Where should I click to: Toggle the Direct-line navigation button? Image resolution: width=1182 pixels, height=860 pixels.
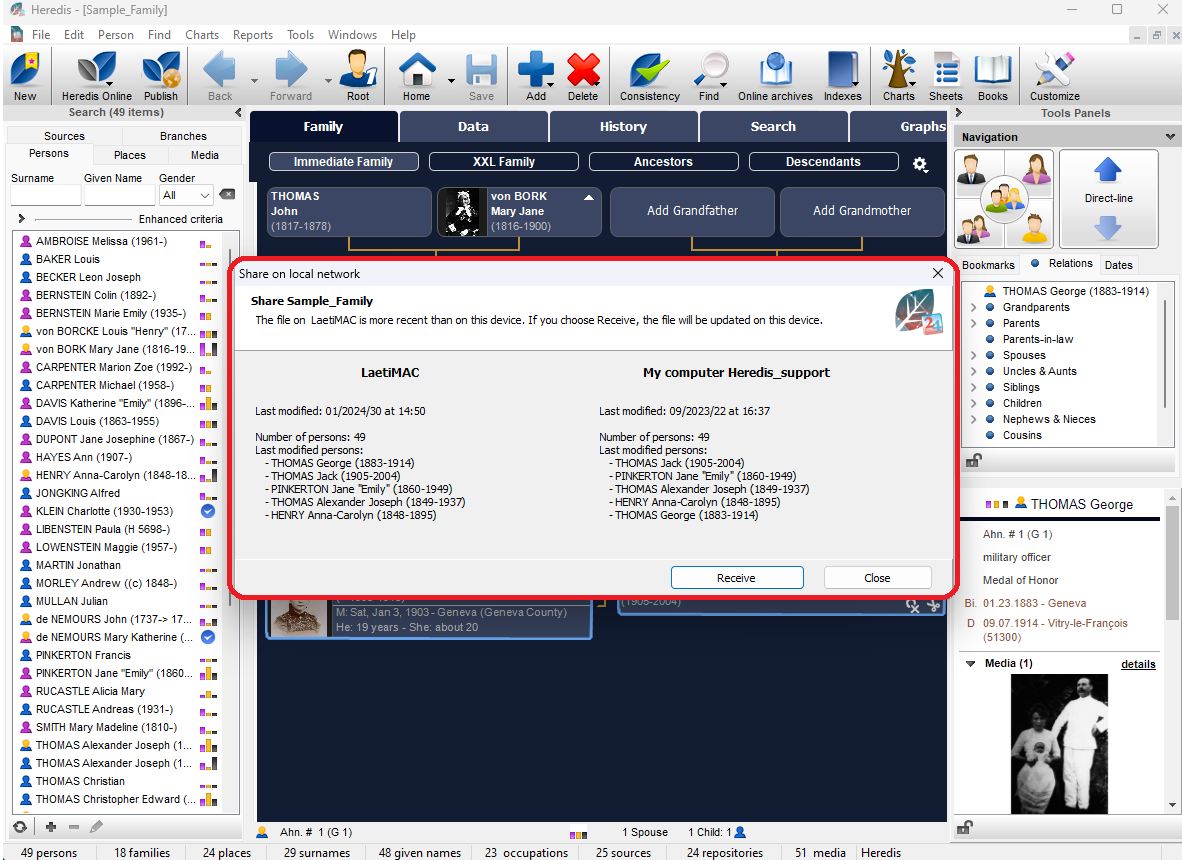1108,199
